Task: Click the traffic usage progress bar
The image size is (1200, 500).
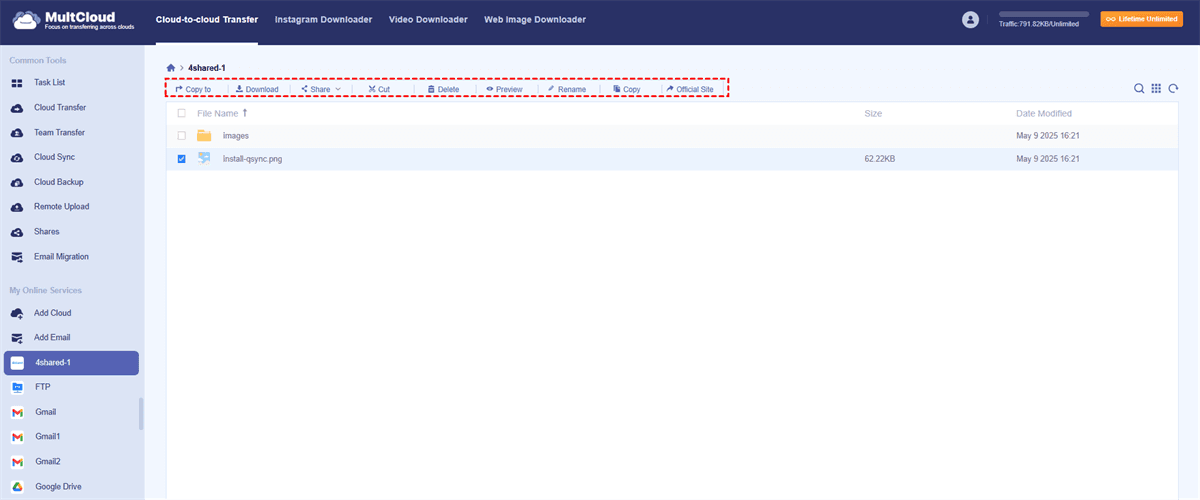Action: coord(1044,14)
